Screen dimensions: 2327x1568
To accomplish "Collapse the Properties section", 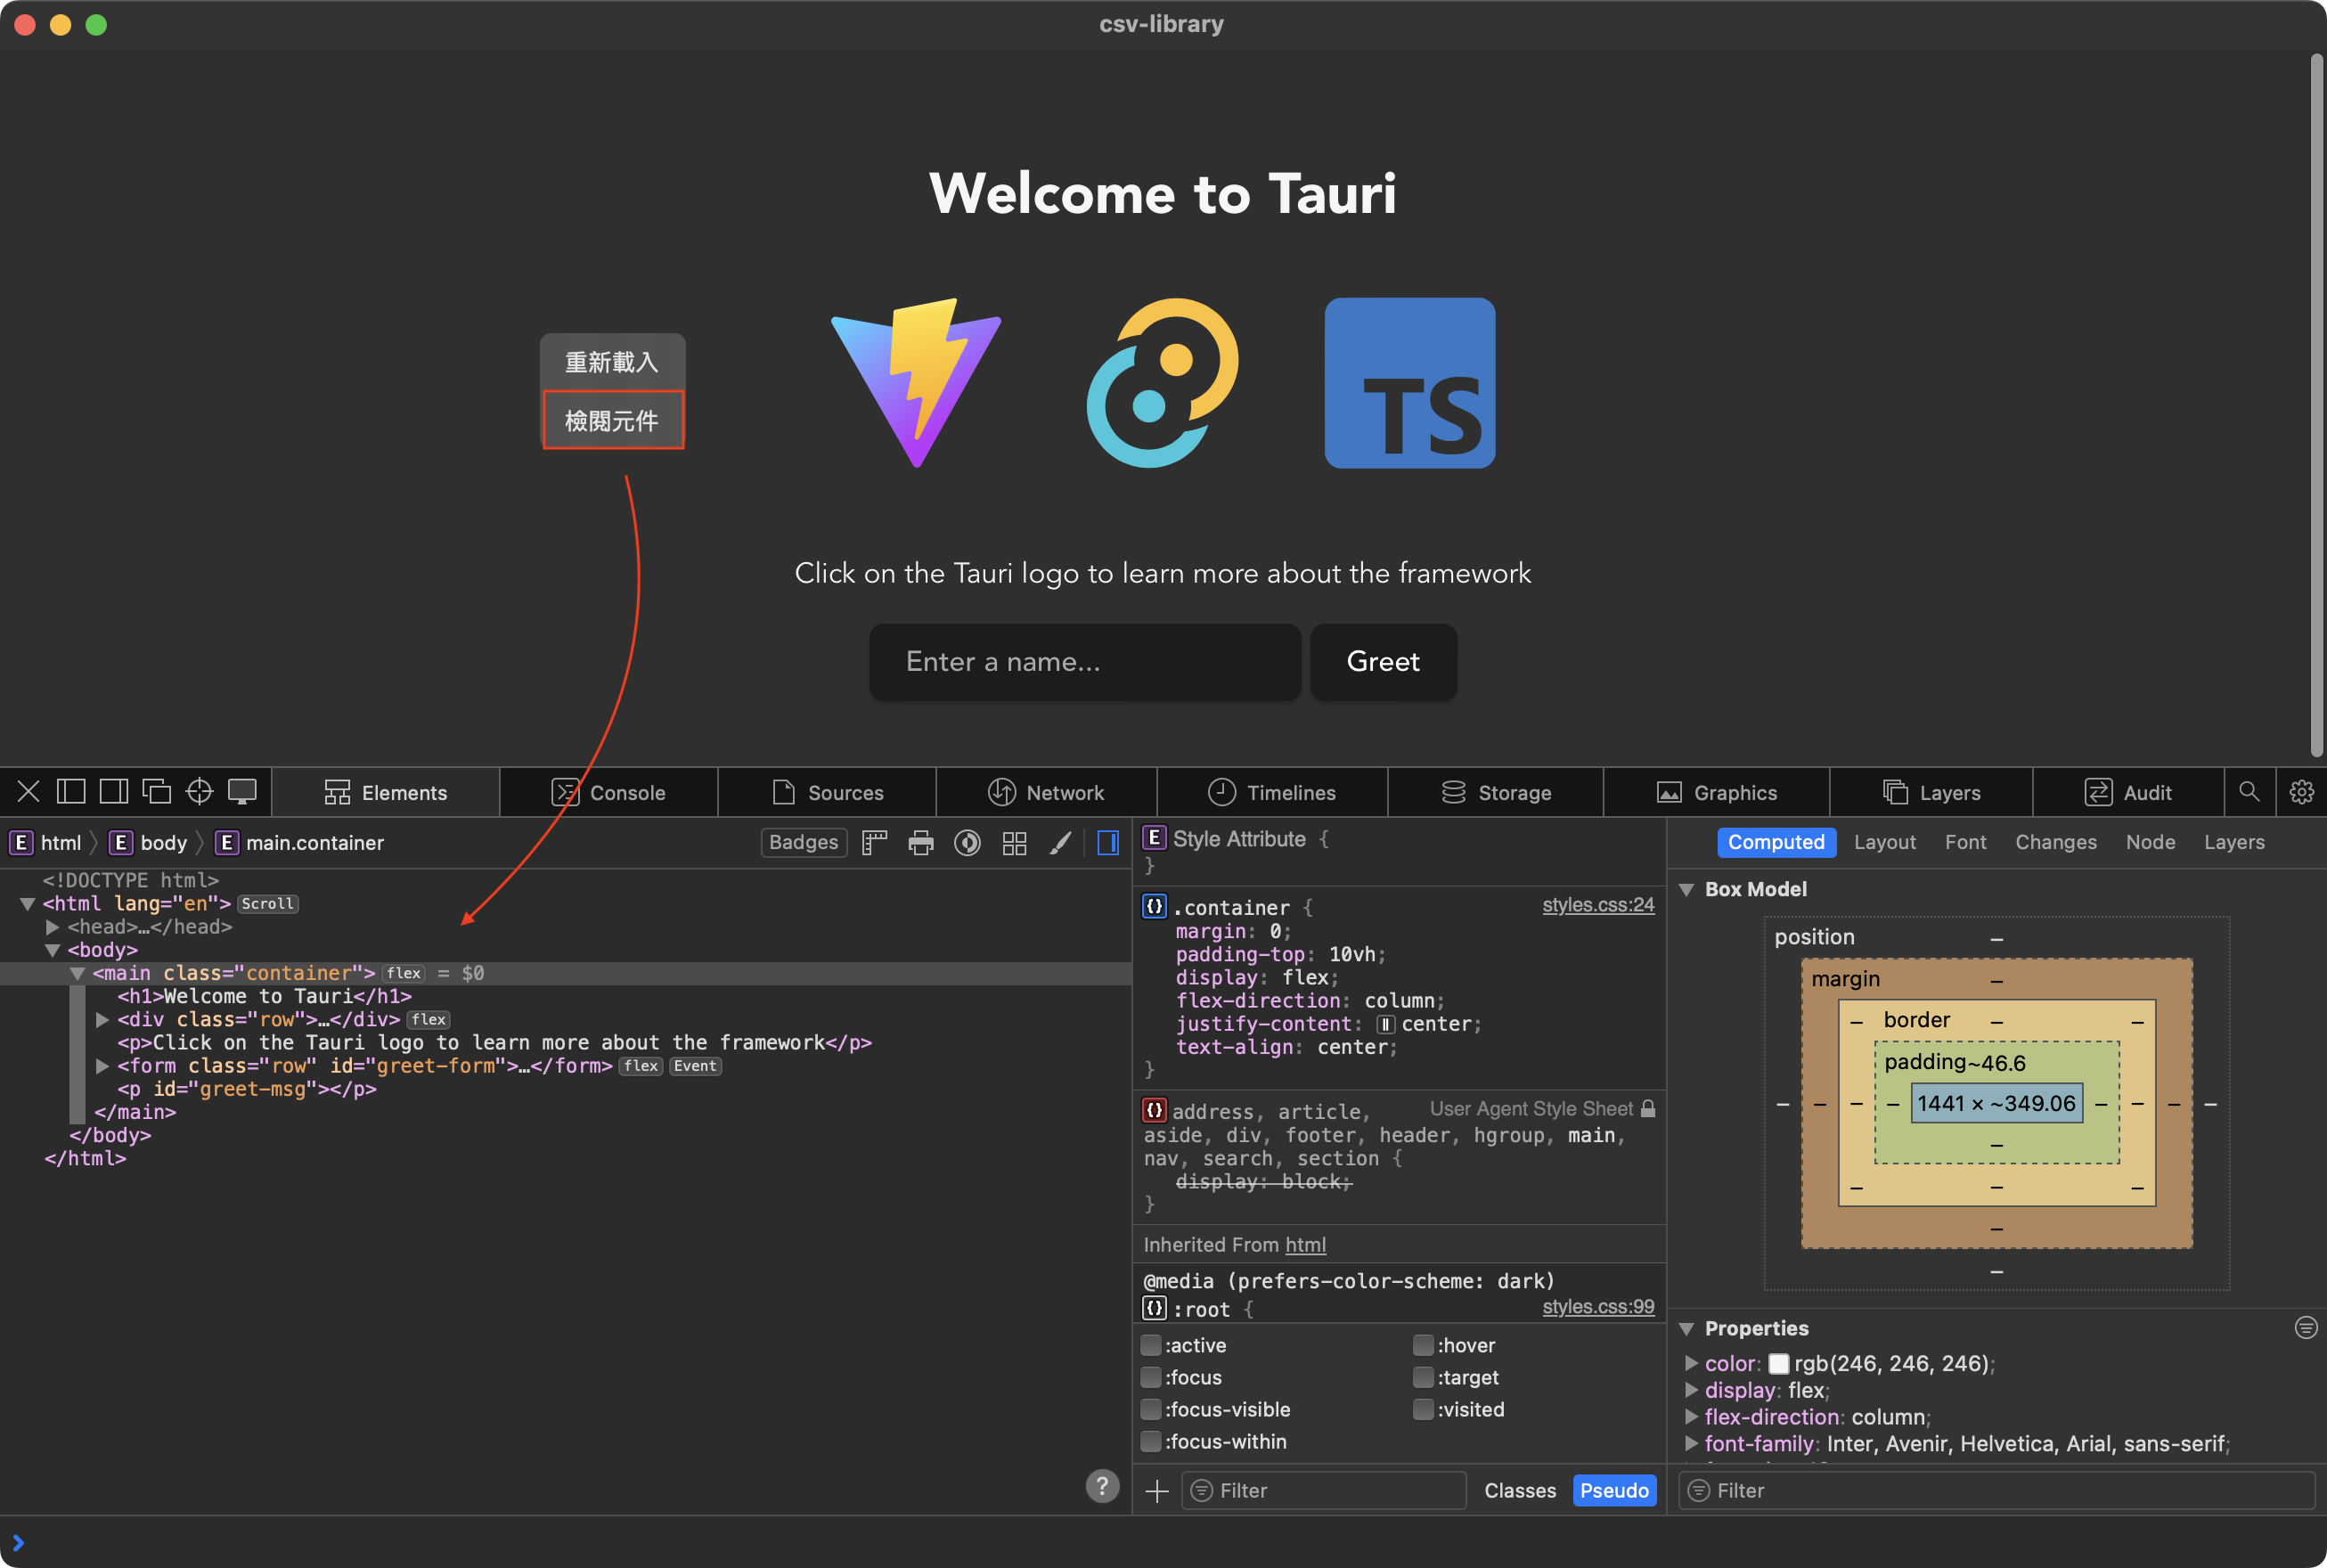I will (x=1687, y=1328).
